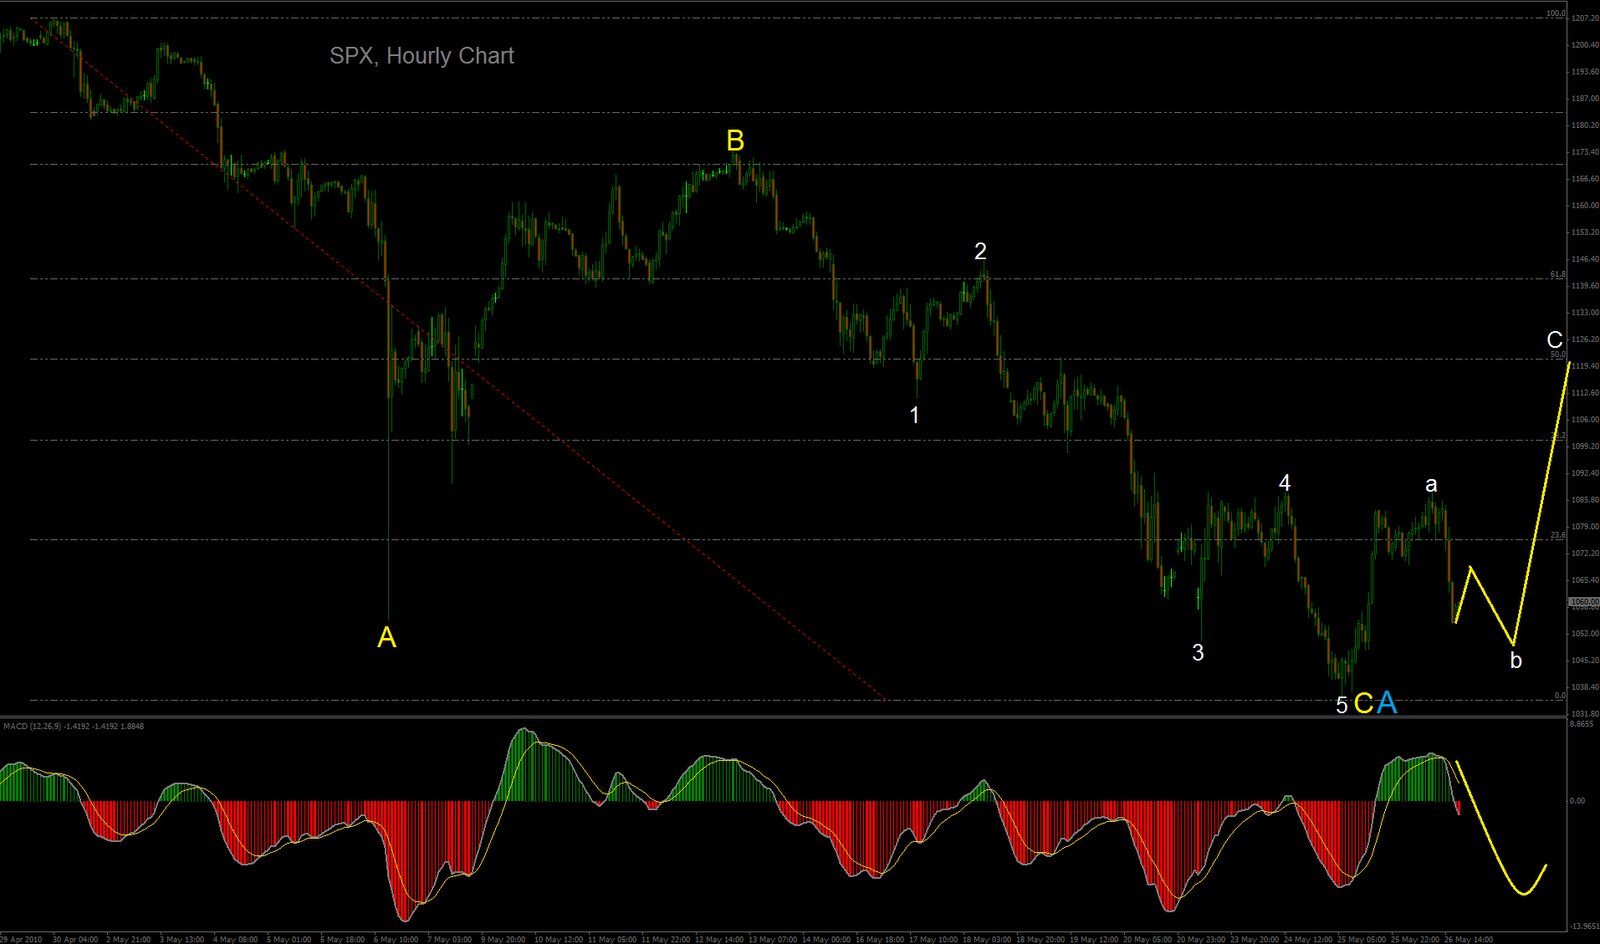
Task: Click the 1180.20 price axis label
Action: (x=1585, y=126)
